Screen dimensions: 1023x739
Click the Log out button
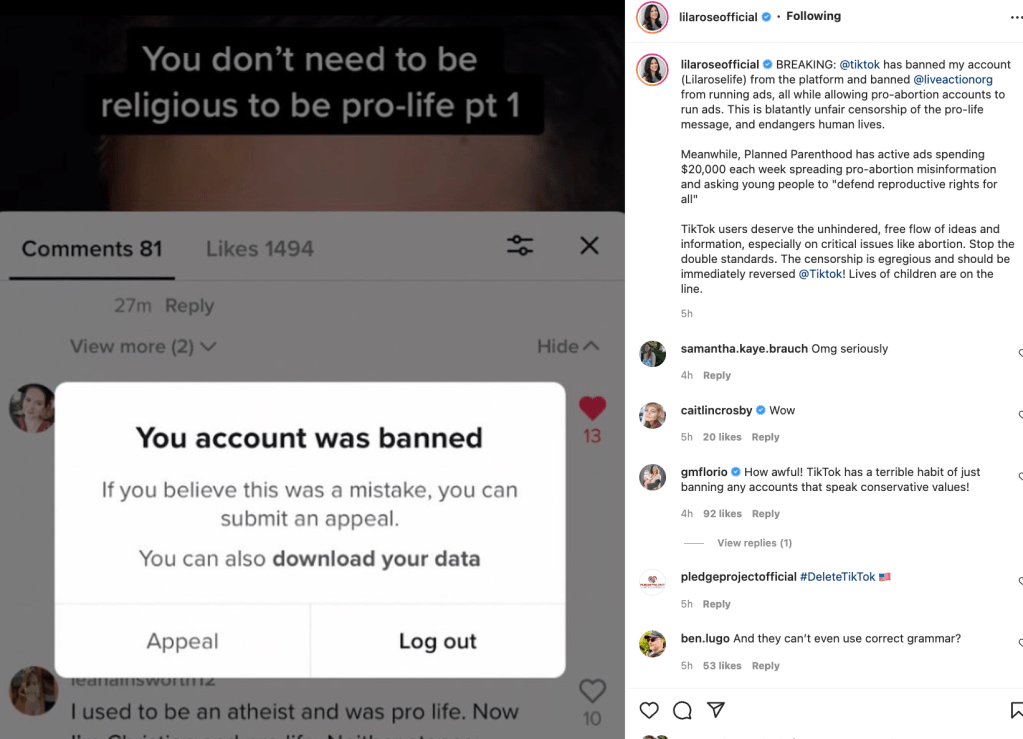(x=438, y=641)
